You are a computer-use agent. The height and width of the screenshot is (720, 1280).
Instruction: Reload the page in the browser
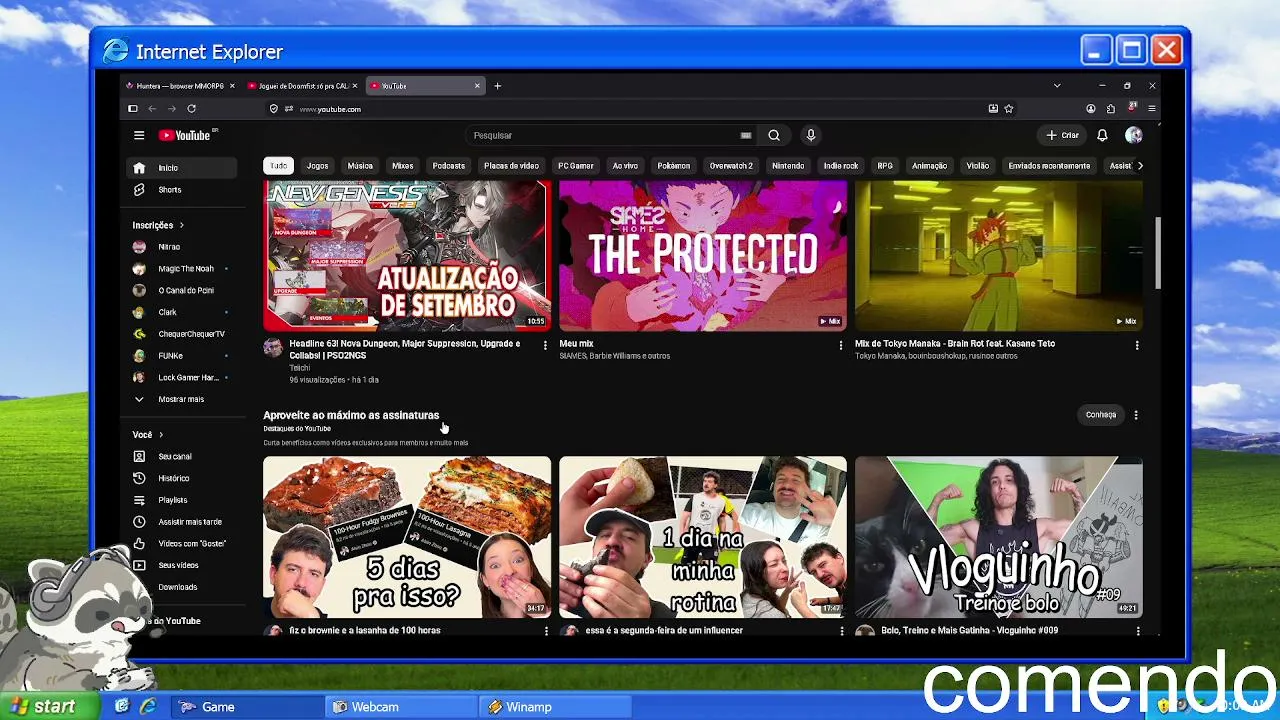point(191,109)
